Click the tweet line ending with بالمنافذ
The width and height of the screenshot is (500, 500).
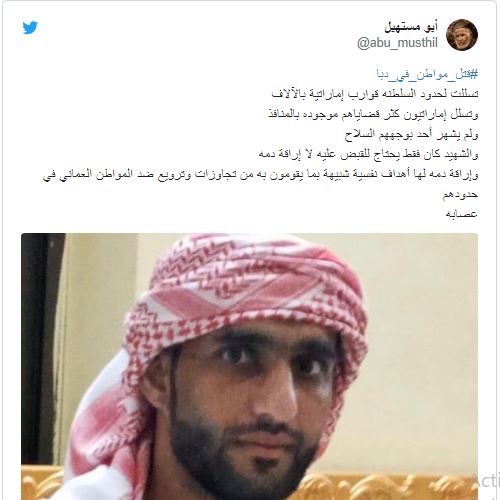(x=373, y=114)
